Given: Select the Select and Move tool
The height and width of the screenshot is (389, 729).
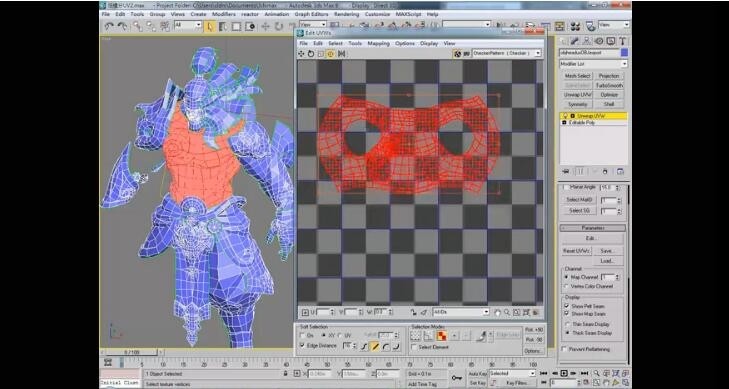Looking at the screenshot, I should tap(265, 26).
